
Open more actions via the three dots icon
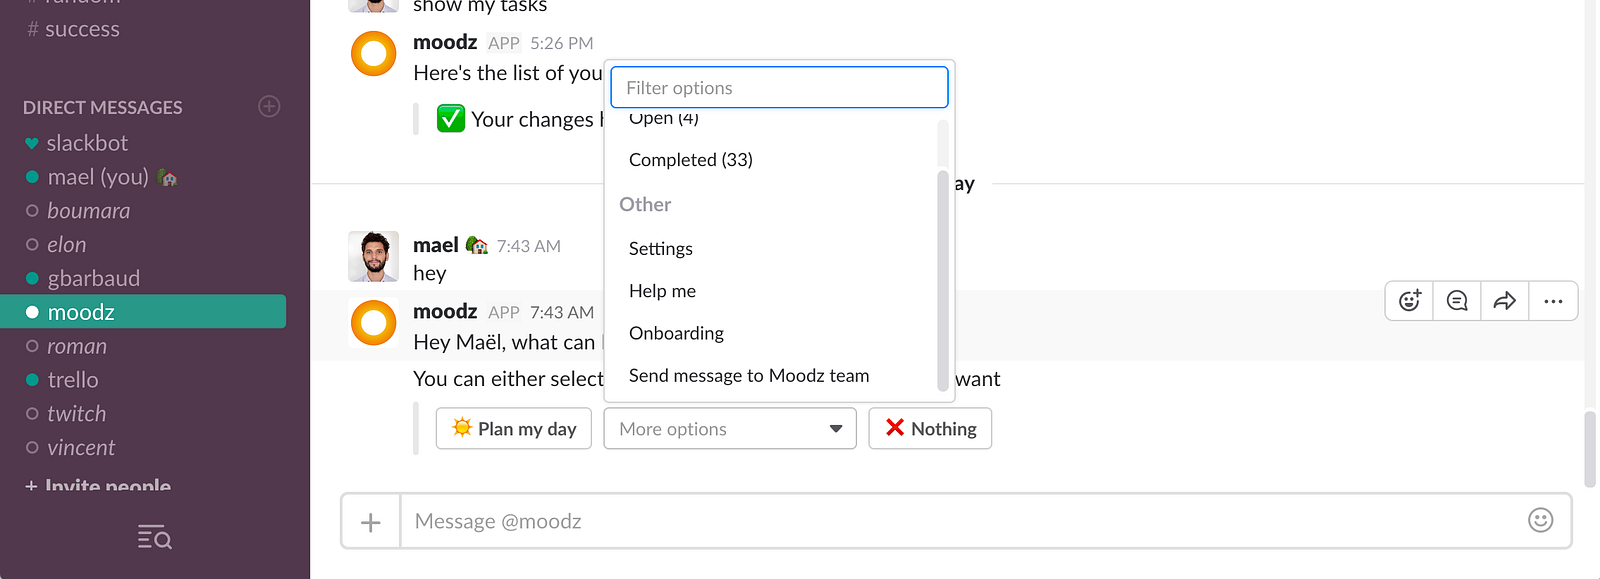point(1553,301)
